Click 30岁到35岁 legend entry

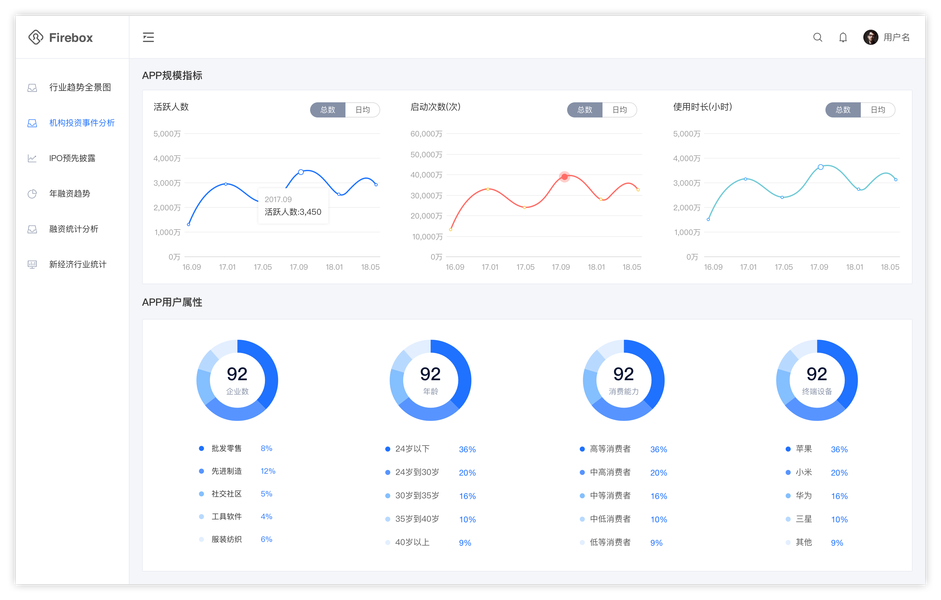pos(430,496)
